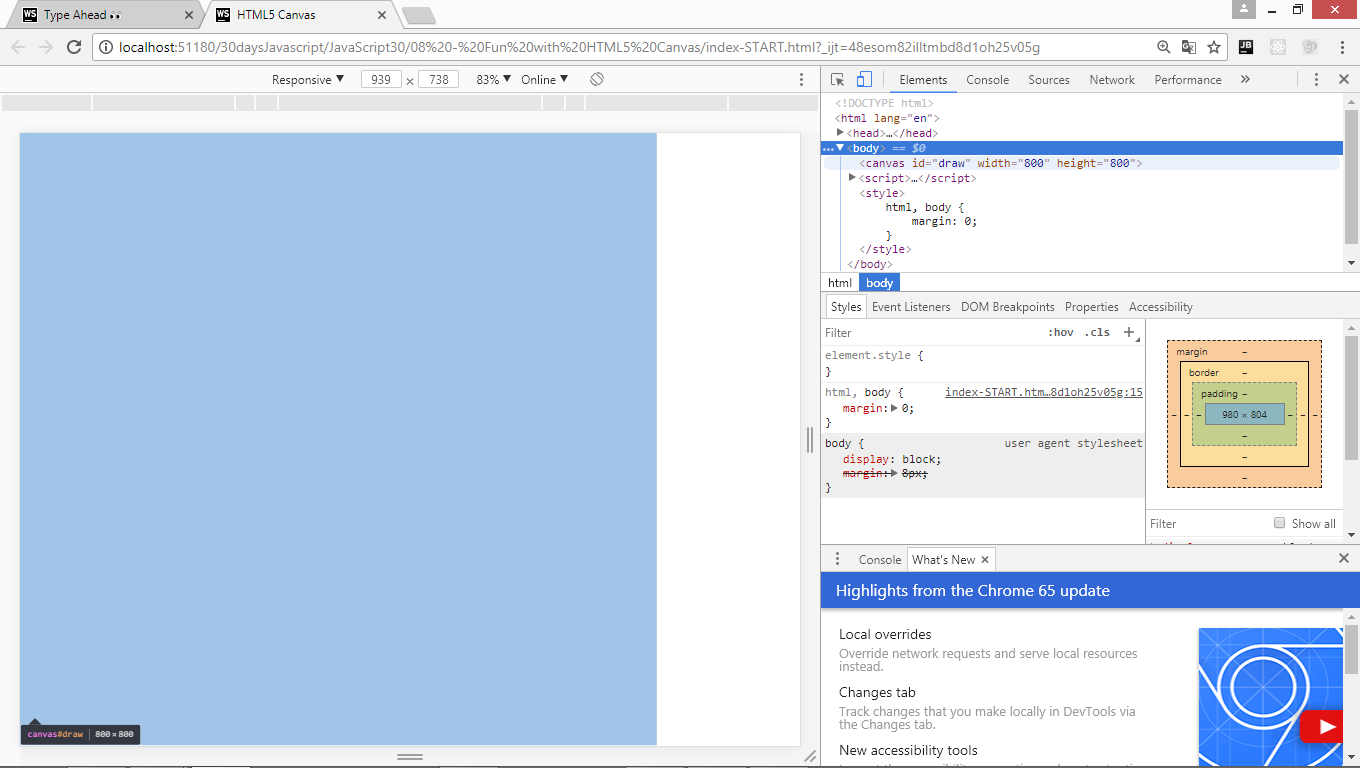The image size is (1360, 768).
Task: Click the viewport width input field
Action: point(381,79)
